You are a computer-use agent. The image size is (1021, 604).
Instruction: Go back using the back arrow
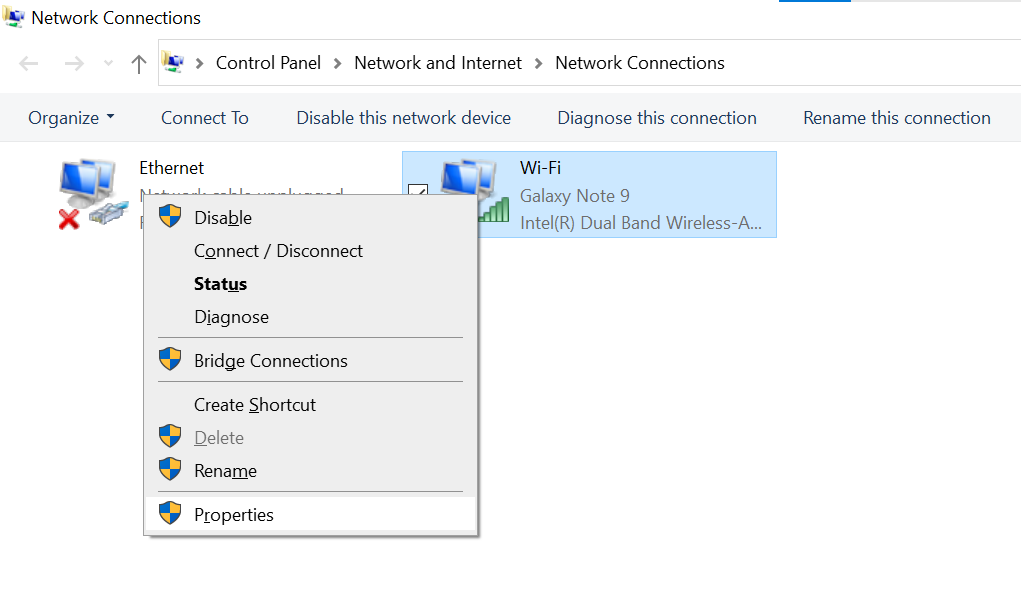click(29, 64)
